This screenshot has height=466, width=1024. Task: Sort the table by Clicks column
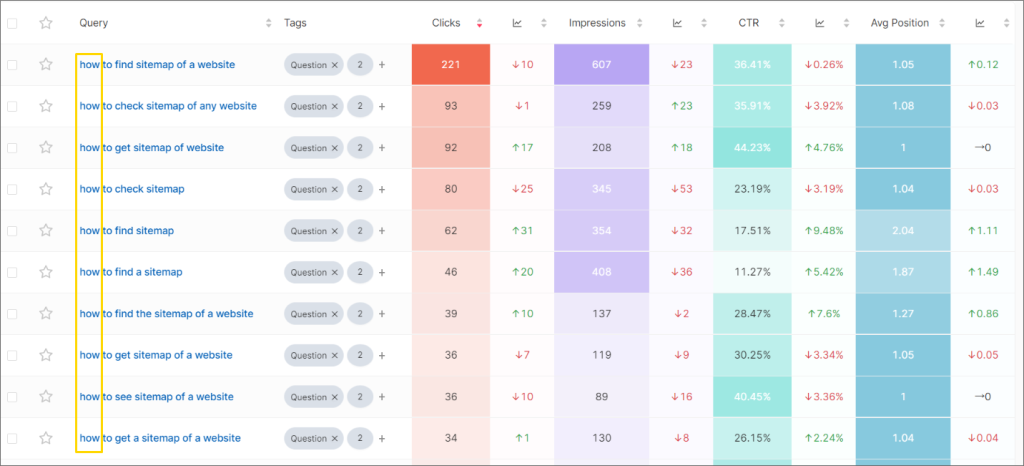click(x=478, y=23)
